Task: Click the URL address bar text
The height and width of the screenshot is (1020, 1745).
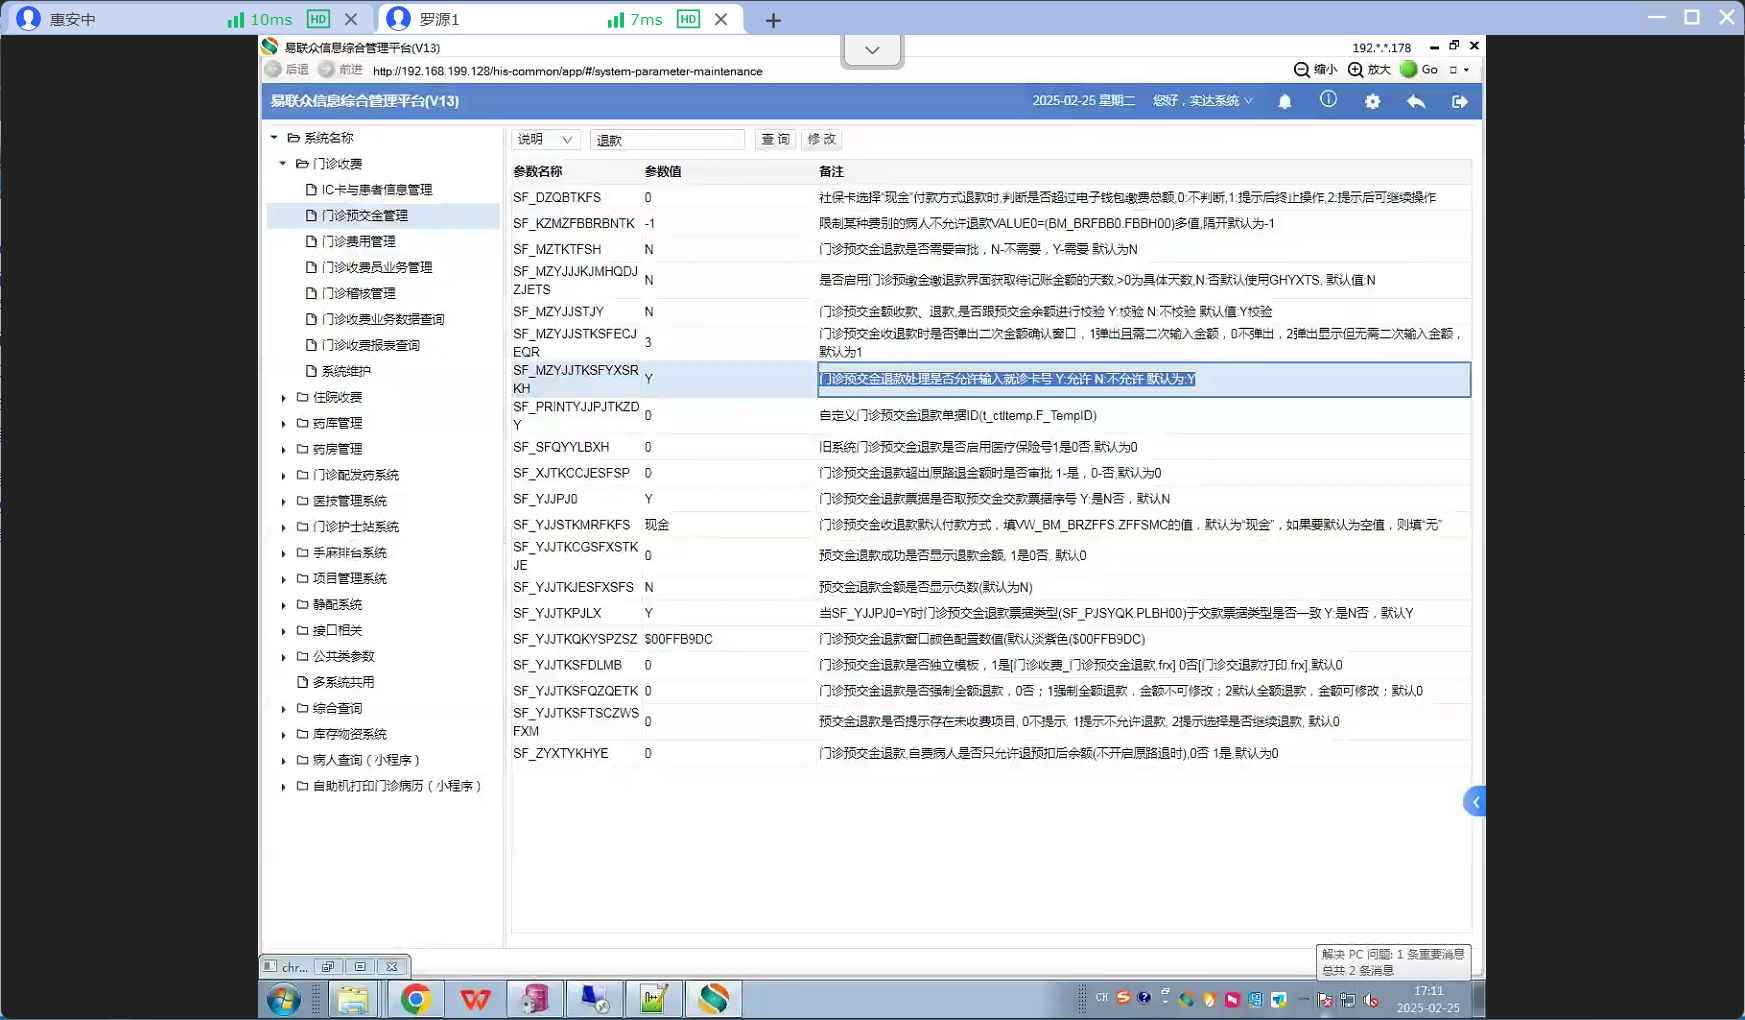Action: pyautogui.click(x=567, y=71)
